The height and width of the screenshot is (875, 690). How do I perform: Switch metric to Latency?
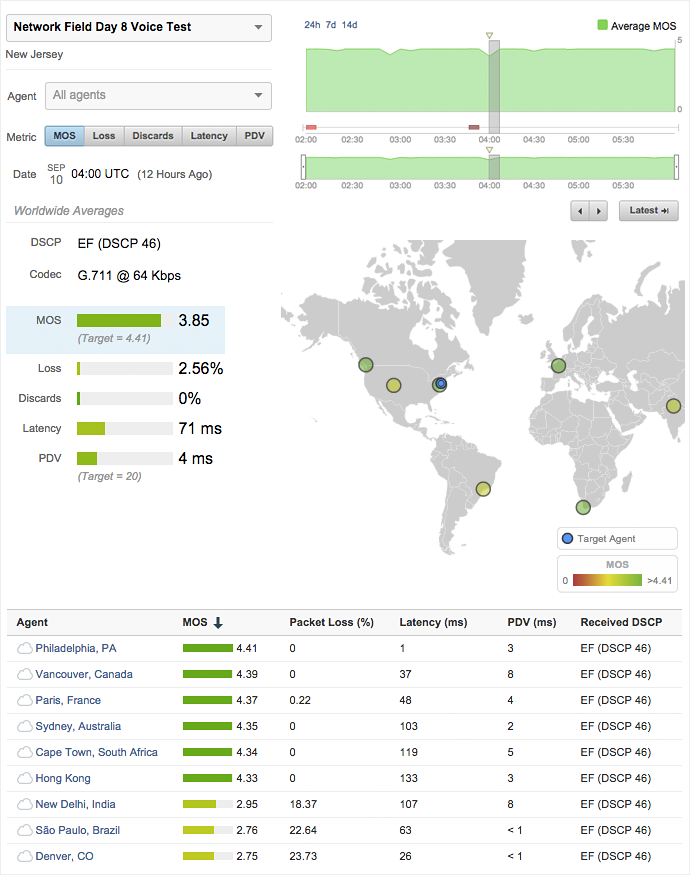pos(210,136)
